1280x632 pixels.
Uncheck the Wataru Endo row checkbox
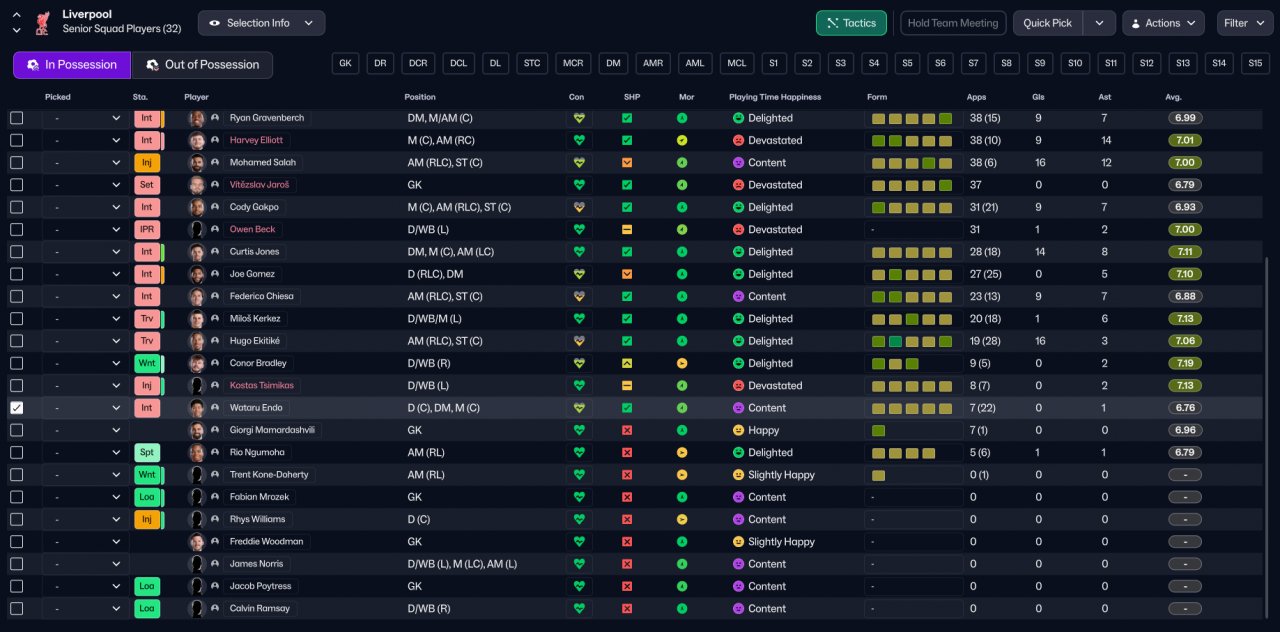[x=16, y=408]
